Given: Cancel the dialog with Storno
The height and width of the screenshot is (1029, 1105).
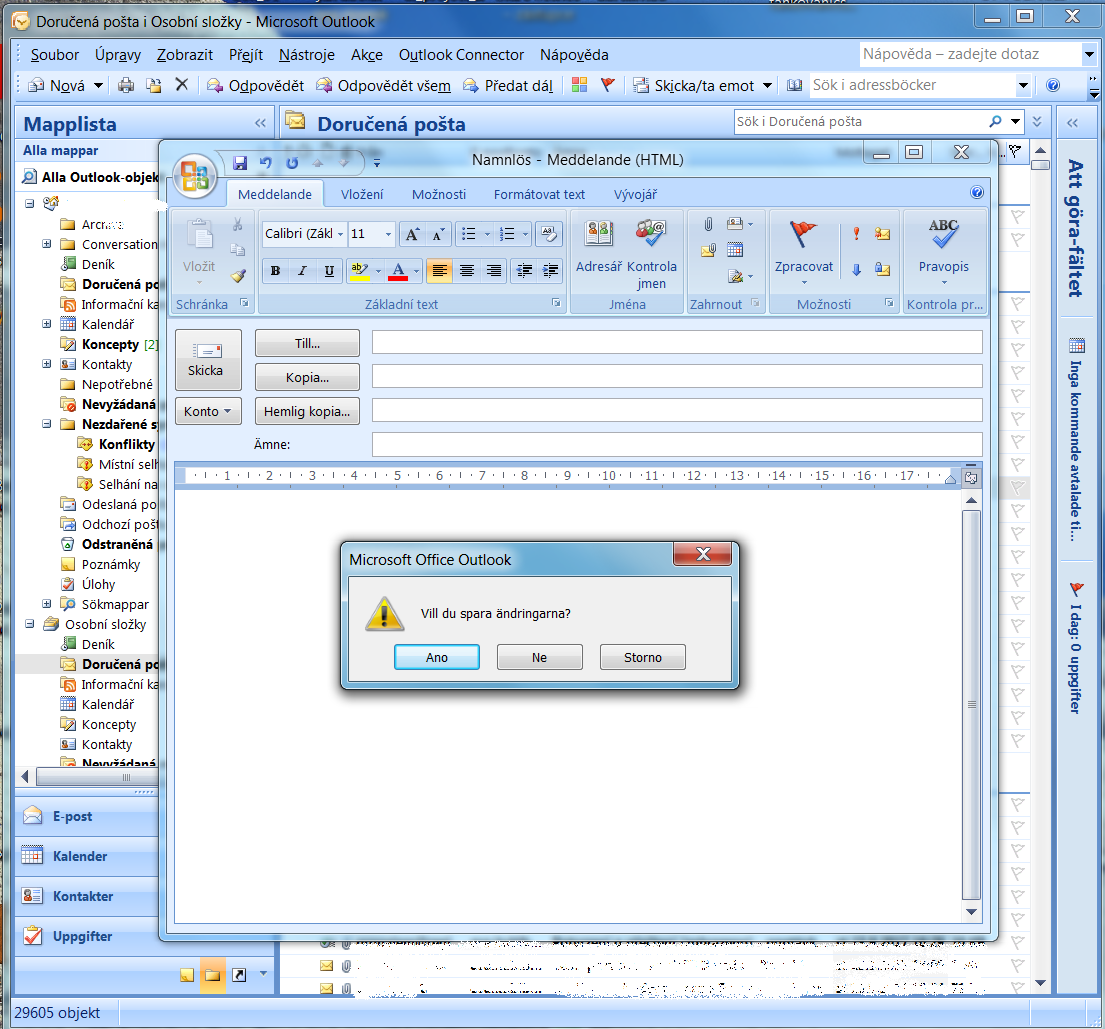Looking at the screenshot, I should pos(642,657).
